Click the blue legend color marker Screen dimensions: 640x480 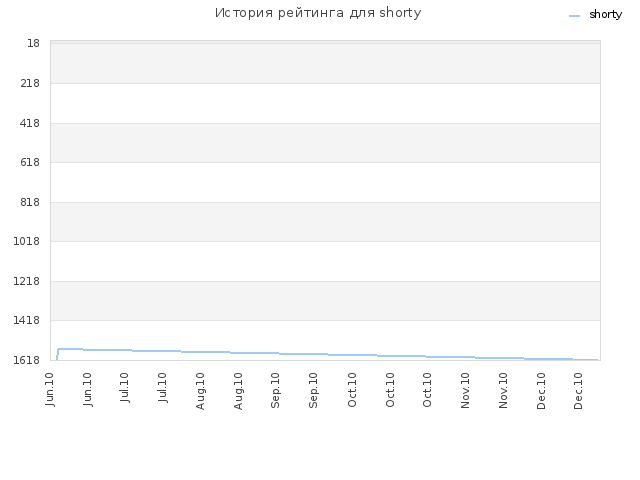point(574,16)
